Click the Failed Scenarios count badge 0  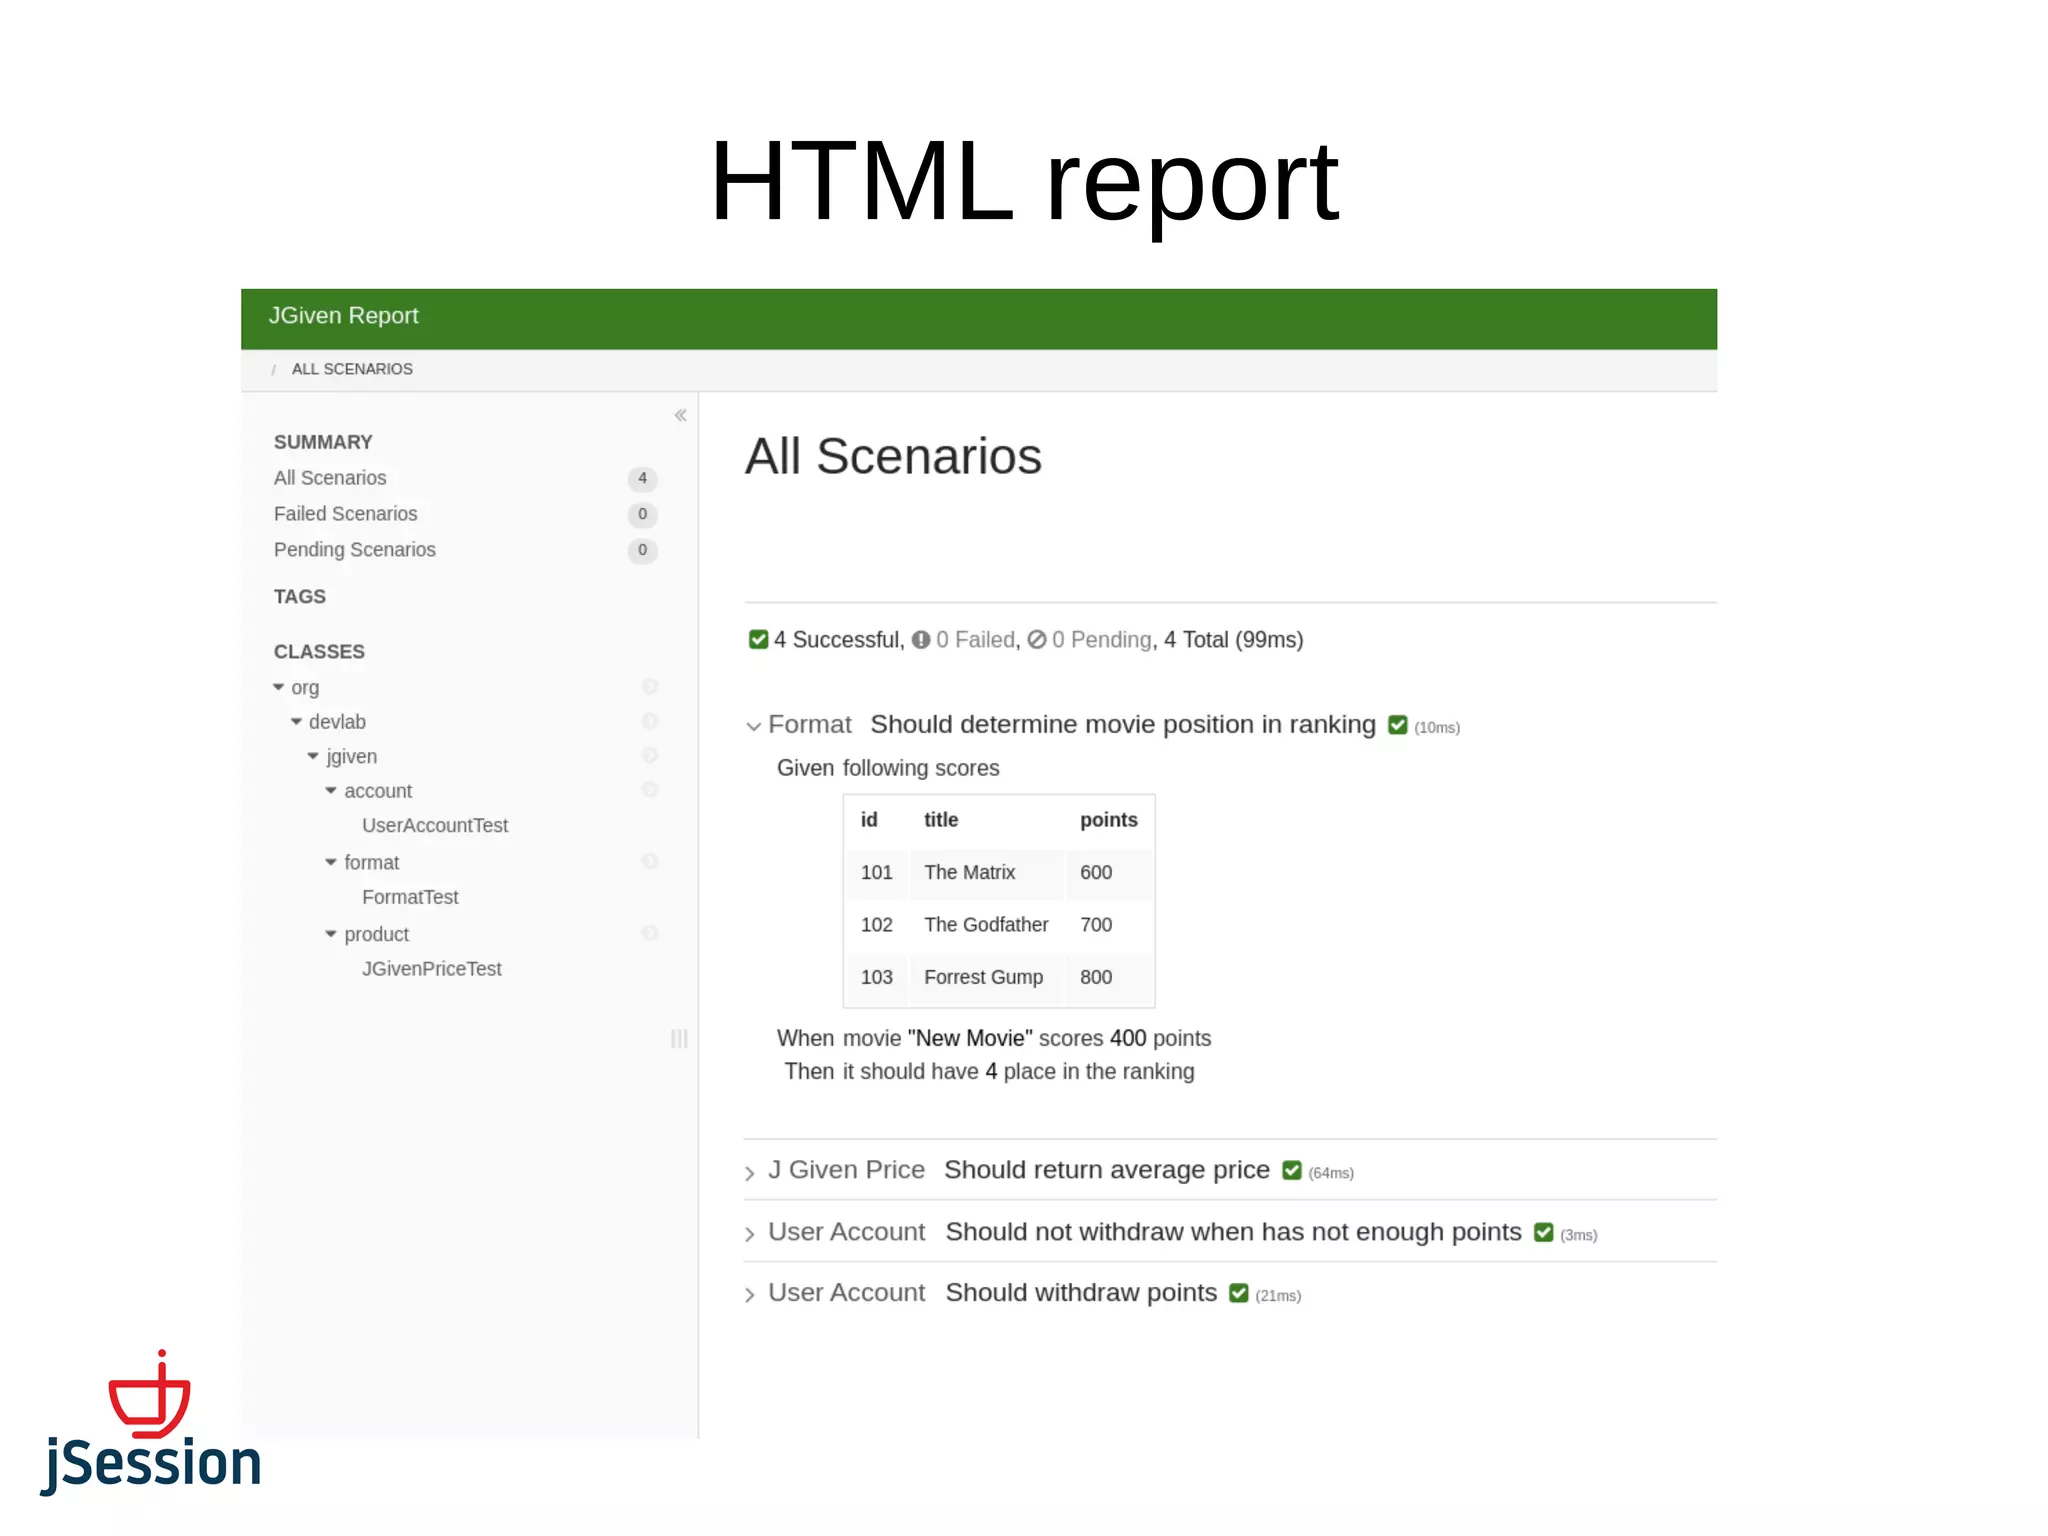coord(642,514)
